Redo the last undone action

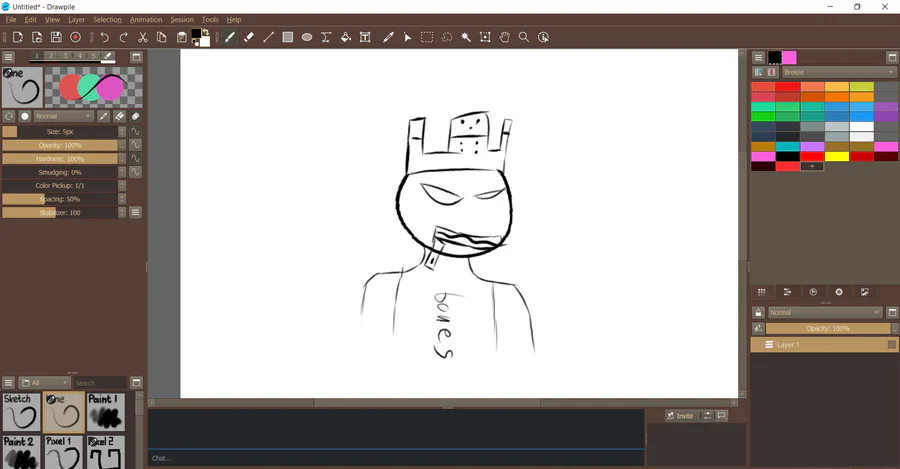pos(123,37)
